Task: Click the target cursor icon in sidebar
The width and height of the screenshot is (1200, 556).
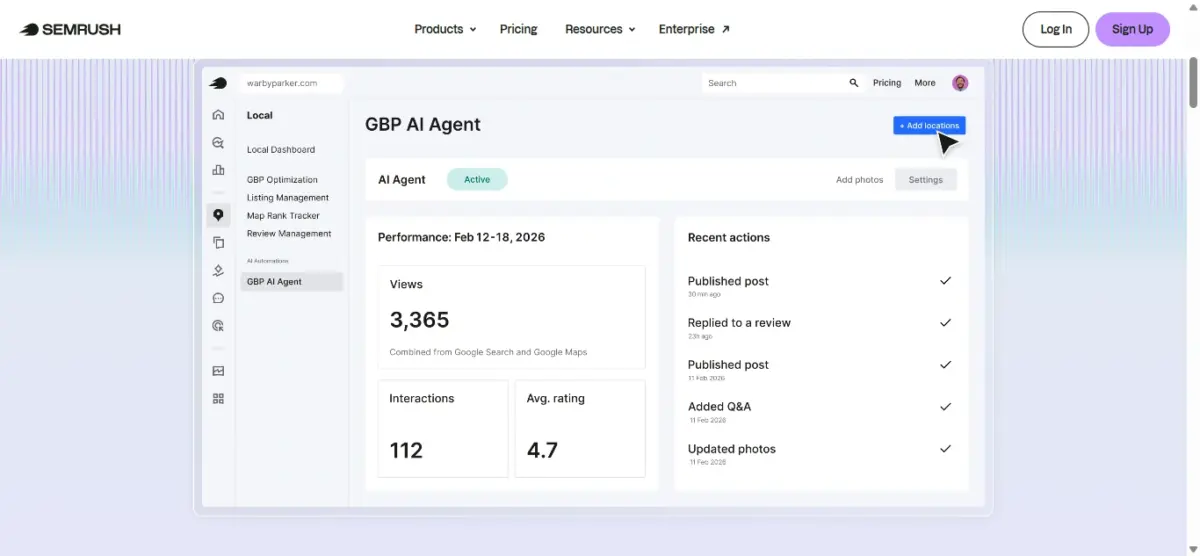Action: point(218,325)
